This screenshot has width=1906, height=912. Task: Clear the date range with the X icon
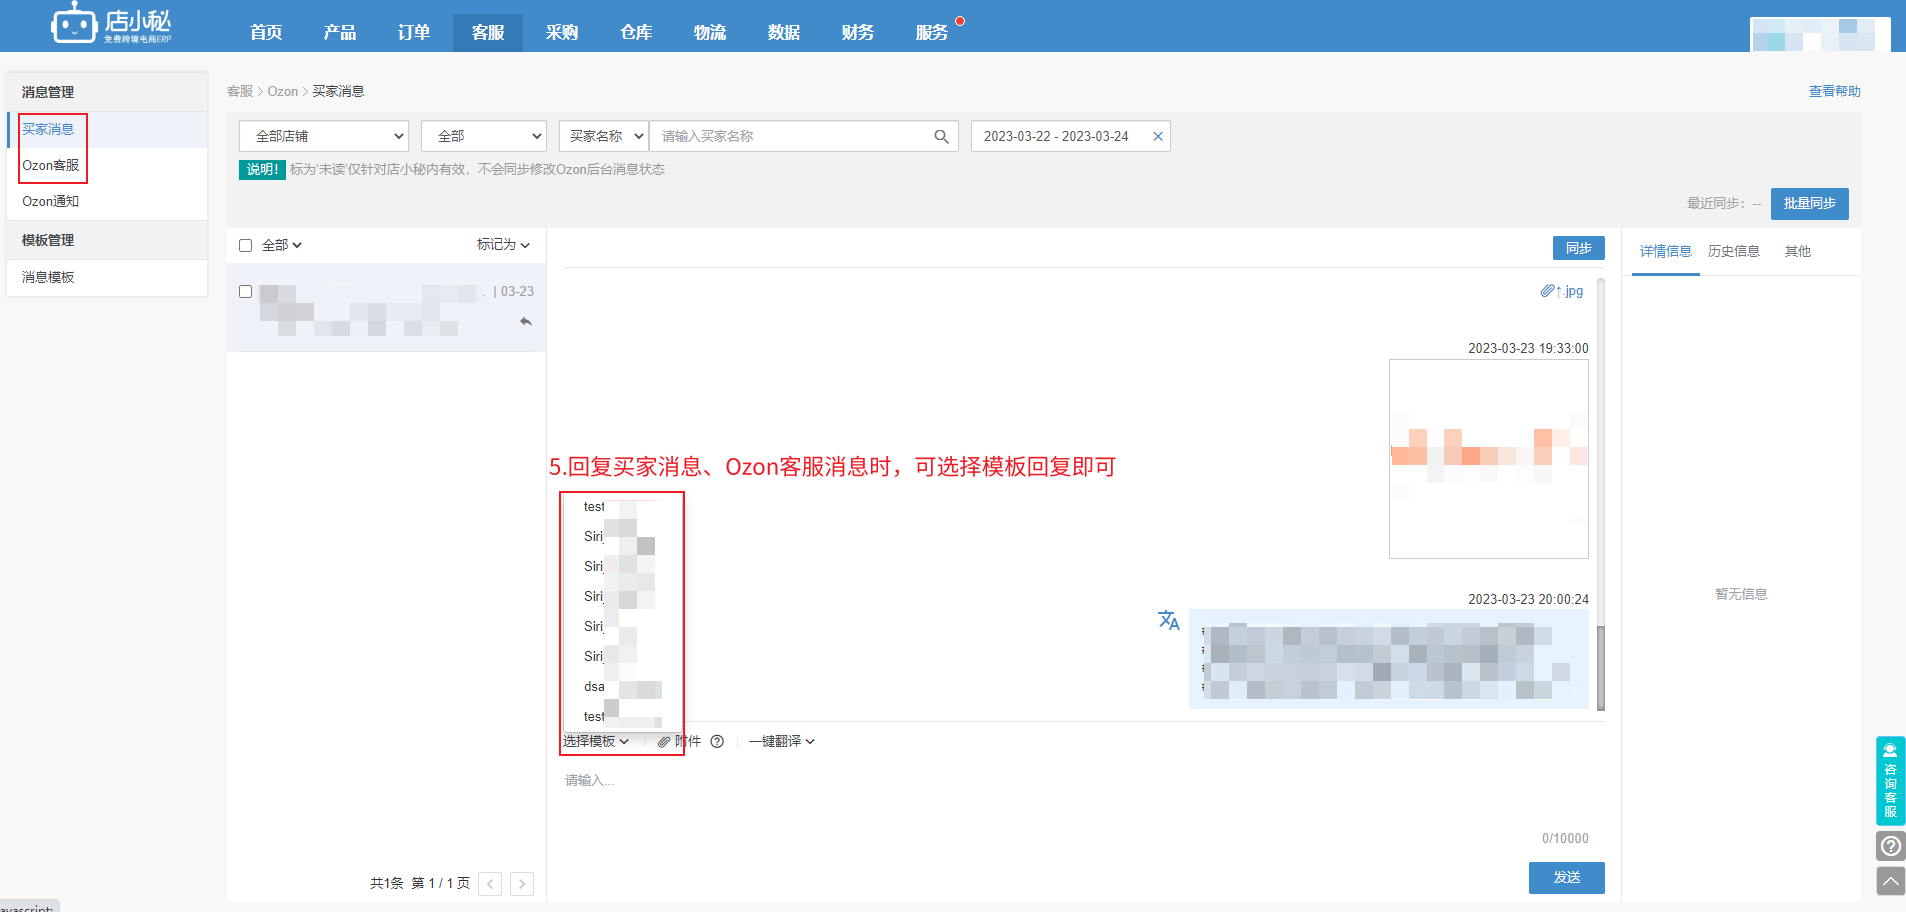(1157, 137)
